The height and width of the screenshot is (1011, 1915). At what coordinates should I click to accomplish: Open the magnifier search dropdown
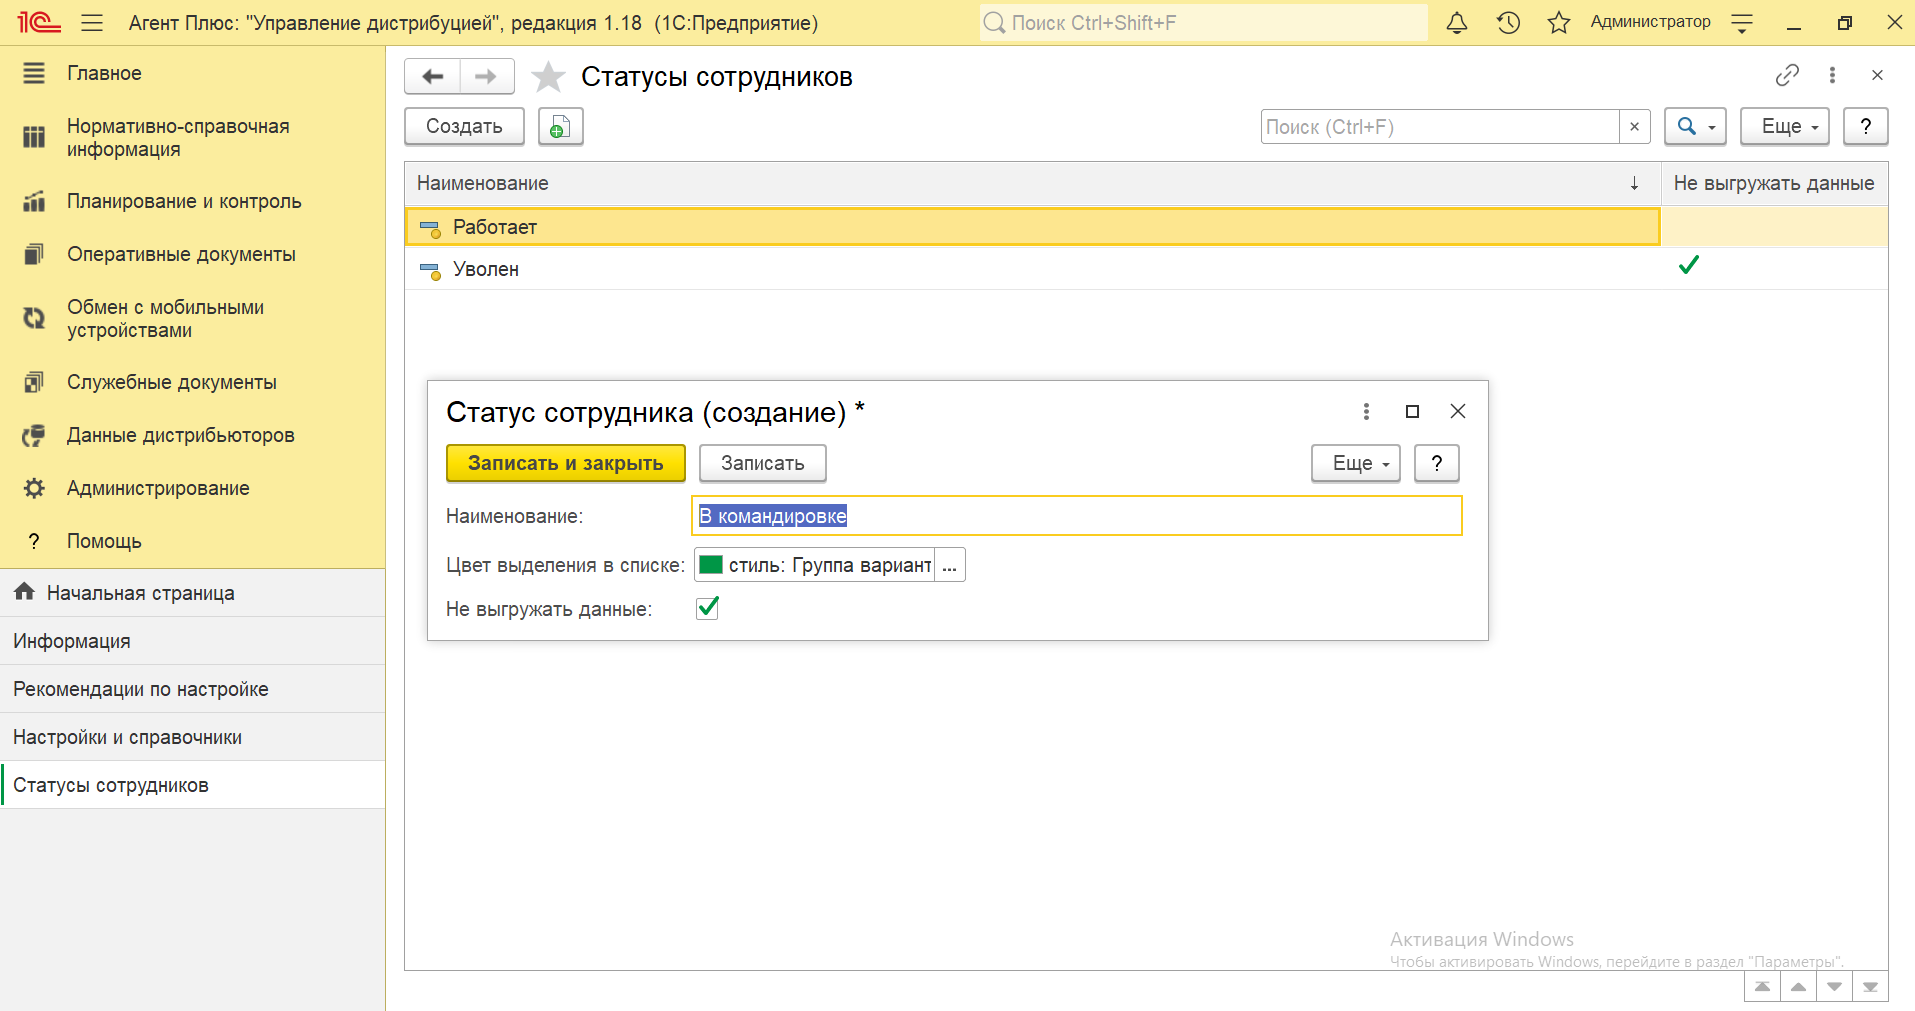point(1694,127)
